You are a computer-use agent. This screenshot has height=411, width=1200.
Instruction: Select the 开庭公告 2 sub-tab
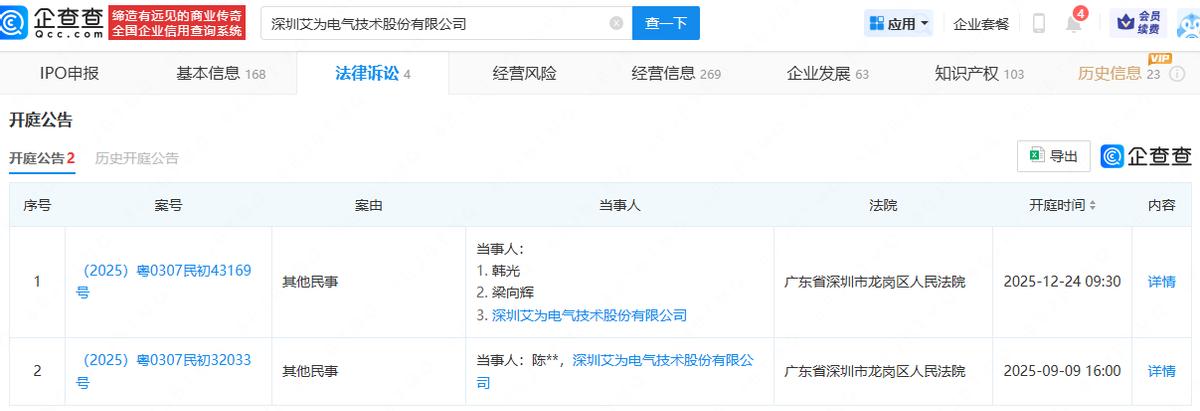[42, 158]
